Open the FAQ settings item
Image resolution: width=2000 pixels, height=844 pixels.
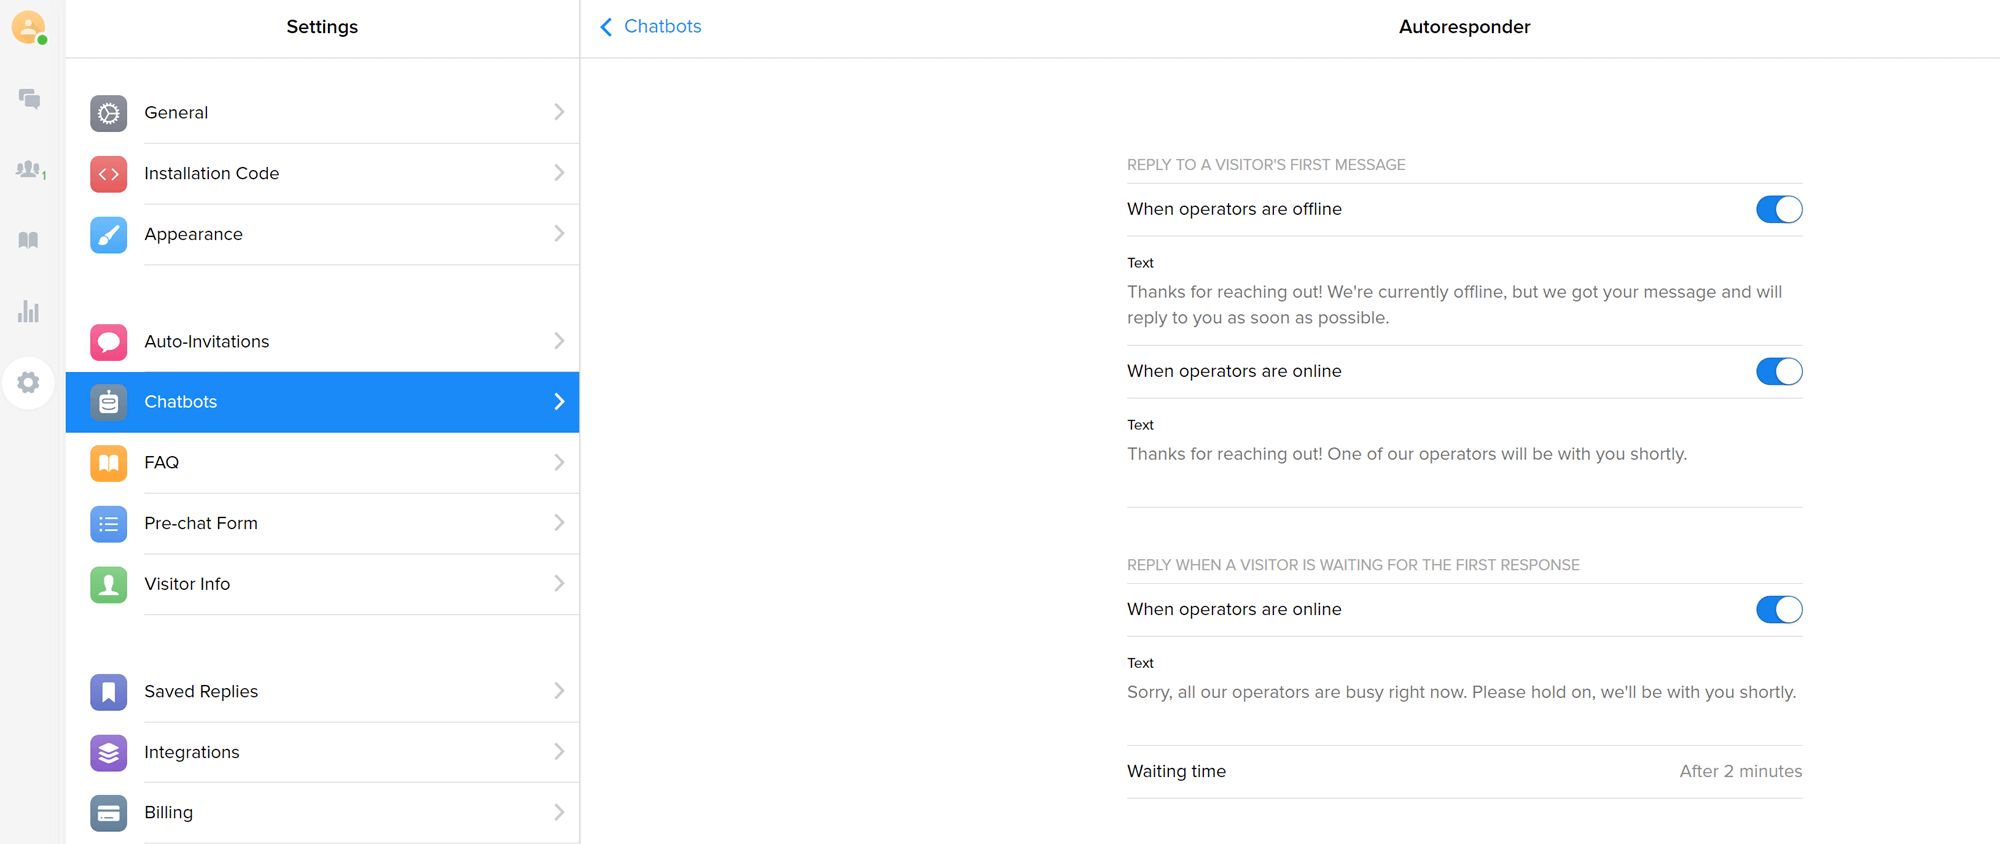click(322, 463)
